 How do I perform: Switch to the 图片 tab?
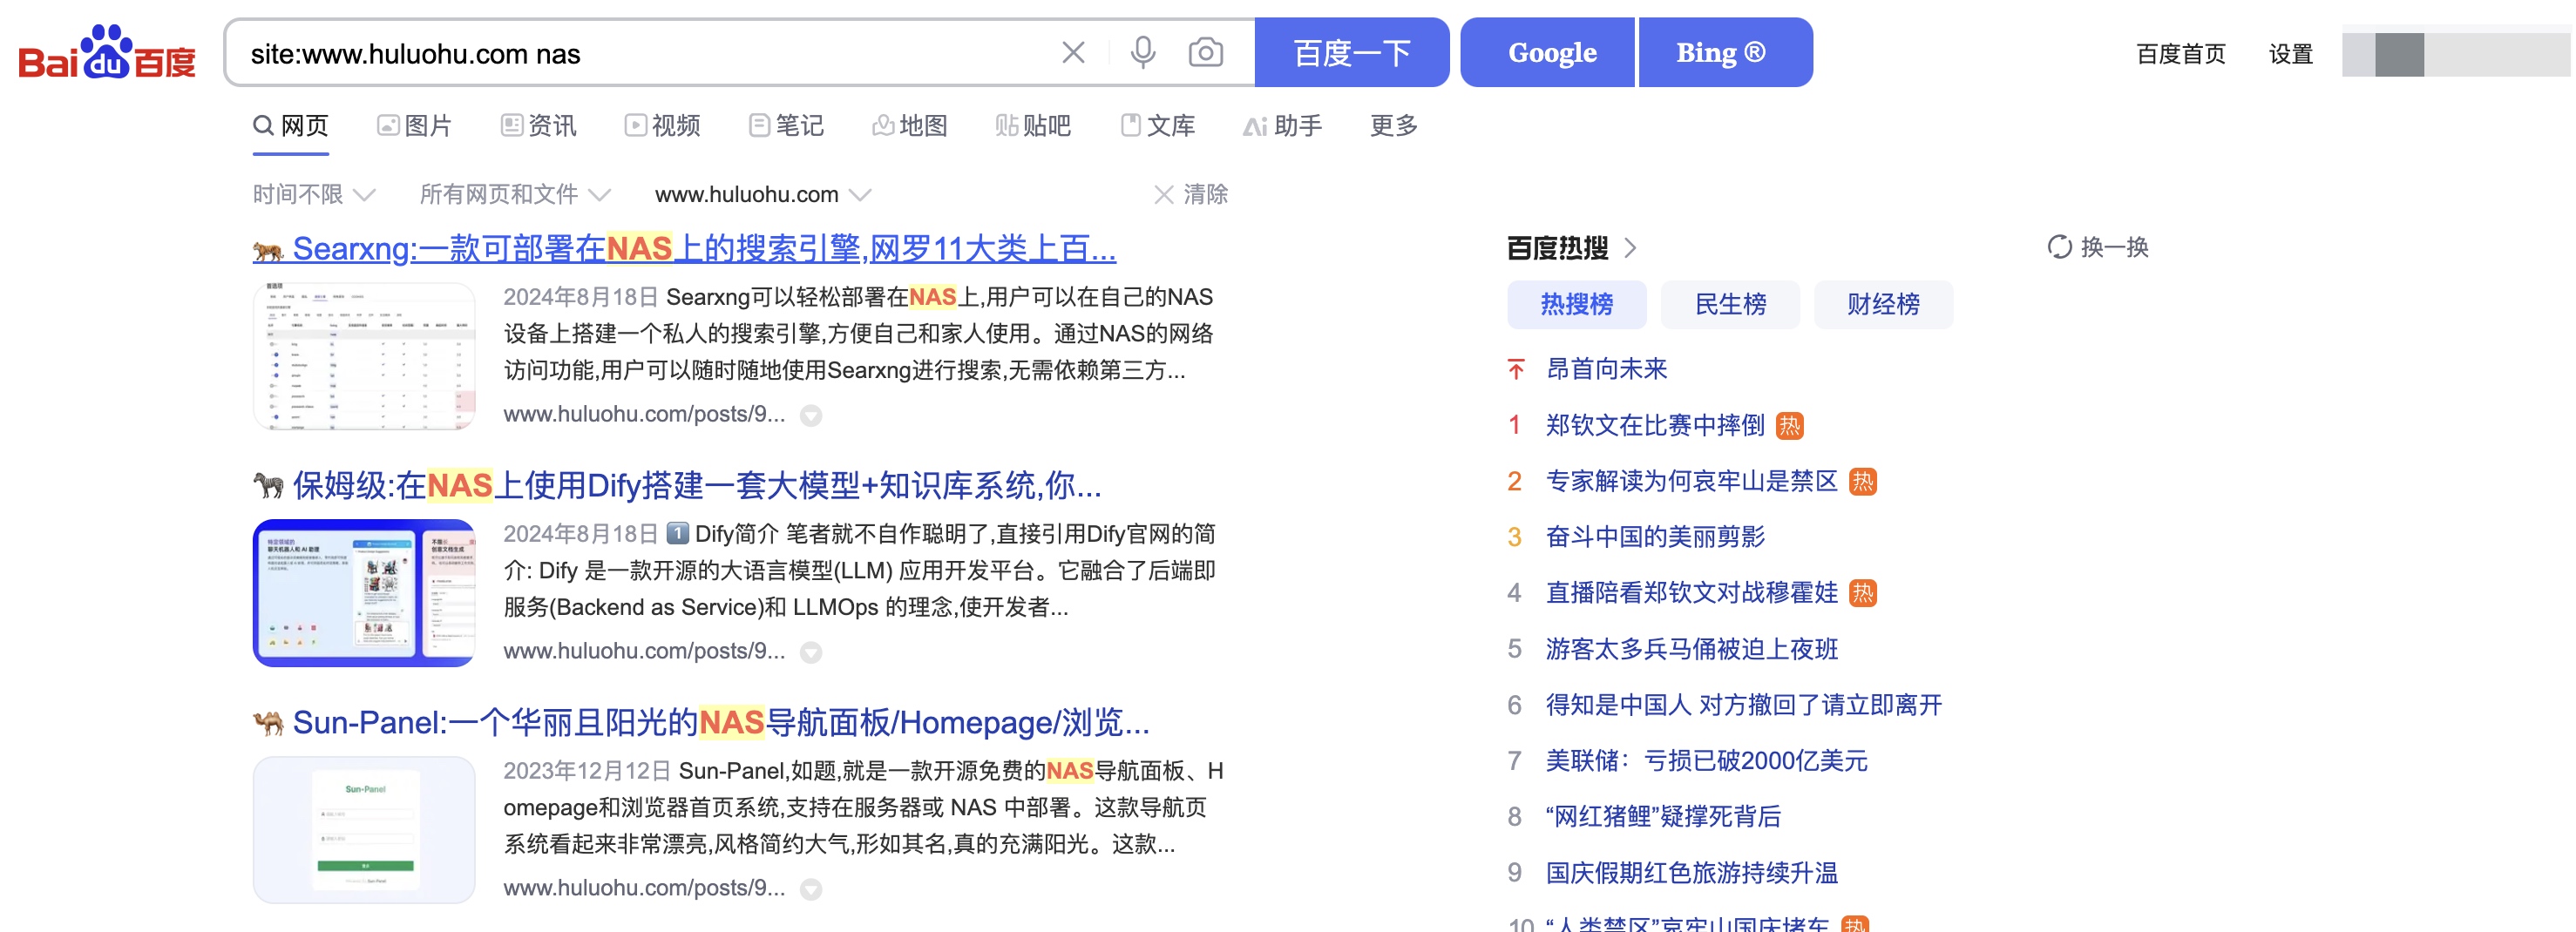pyautogui.click(x=414, y=125)
